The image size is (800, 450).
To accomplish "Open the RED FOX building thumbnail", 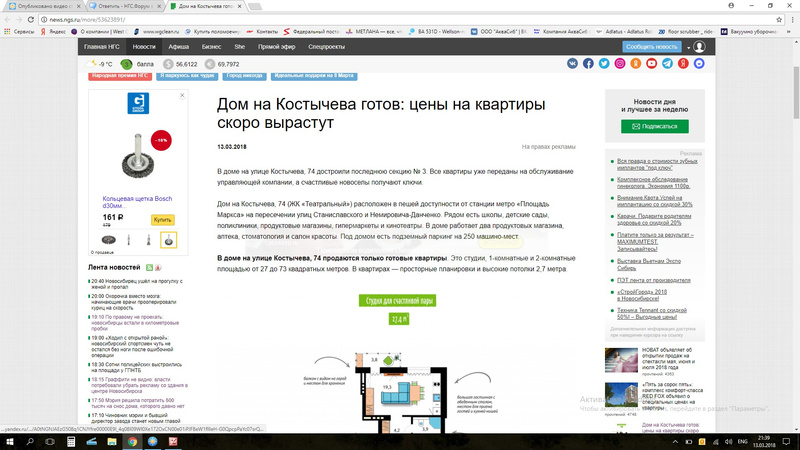I will pyautogui.click(x=621, y=395).
